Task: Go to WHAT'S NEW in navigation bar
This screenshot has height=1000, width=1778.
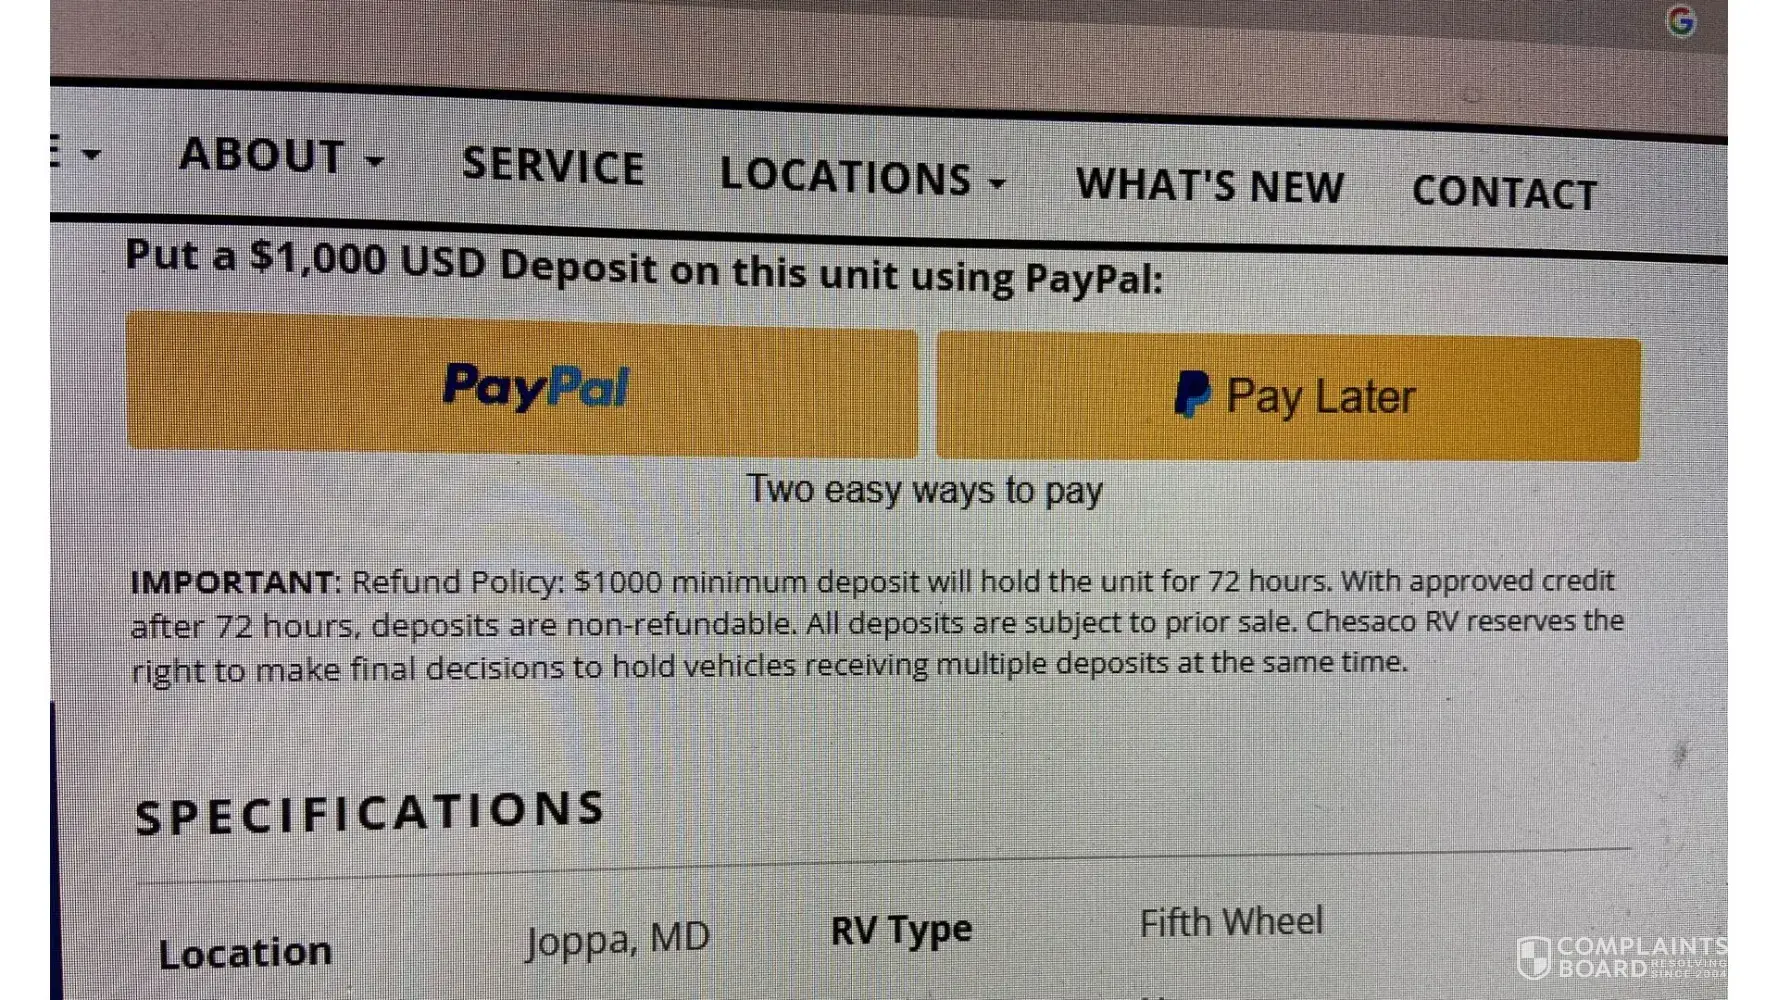Action: click(1210, 186)
